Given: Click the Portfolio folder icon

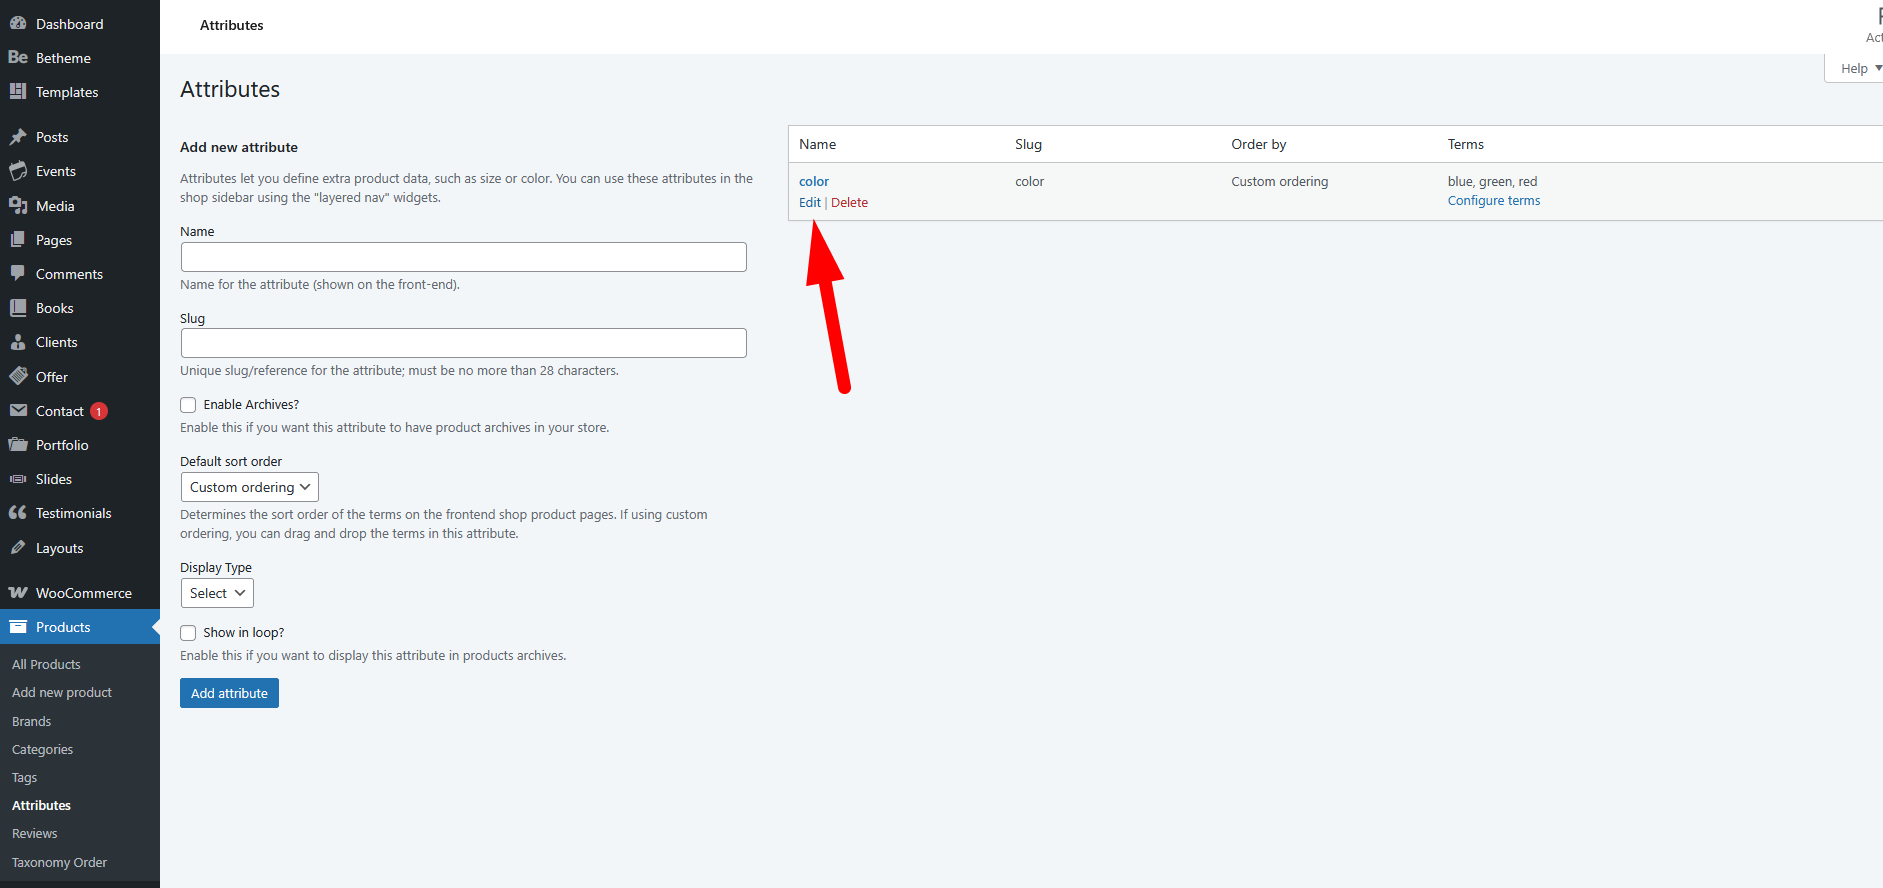Looking at the screenshot, I should (x=18, y=445).
